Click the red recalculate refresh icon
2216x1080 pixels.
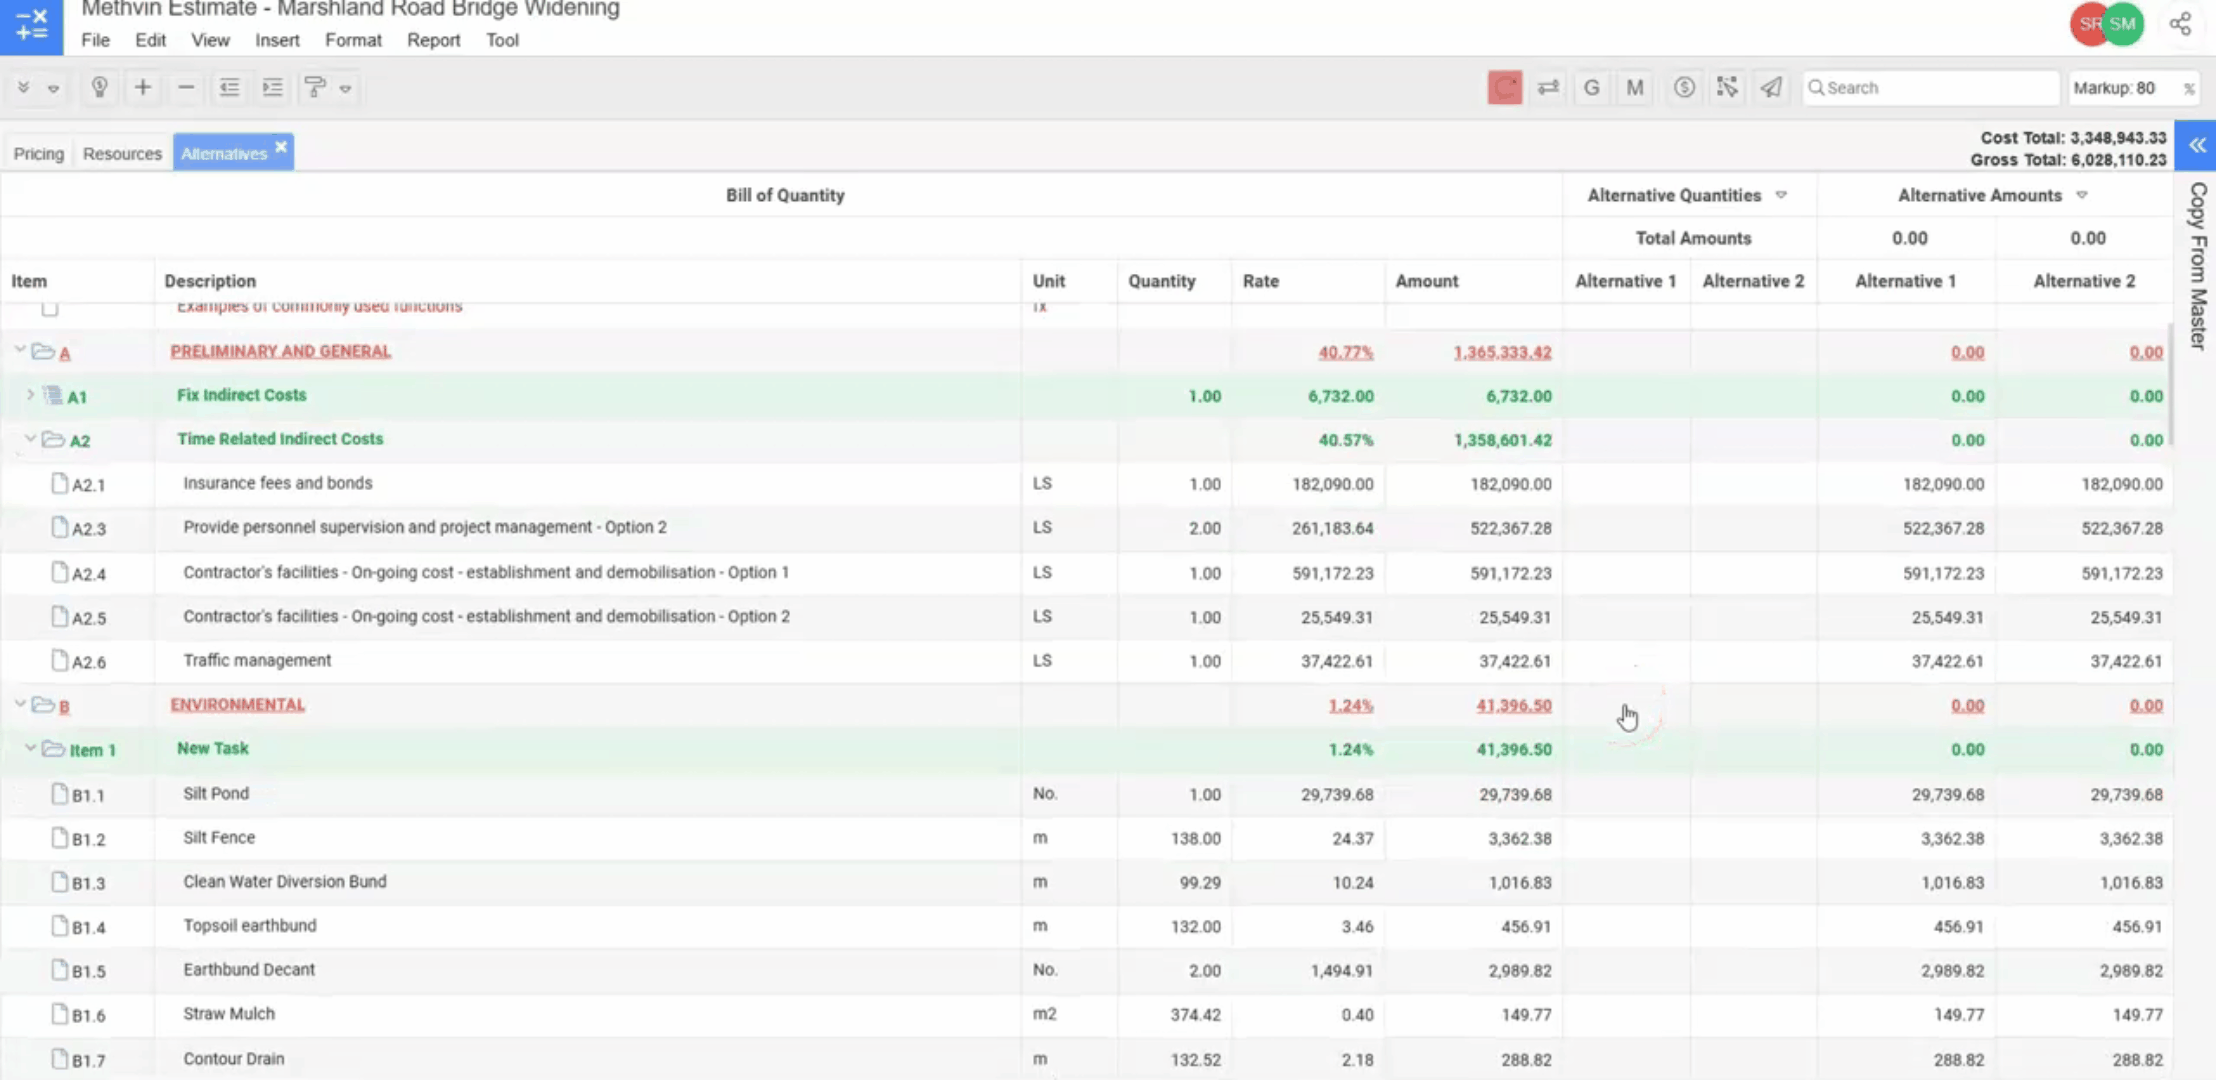(x=1504, y=88)
